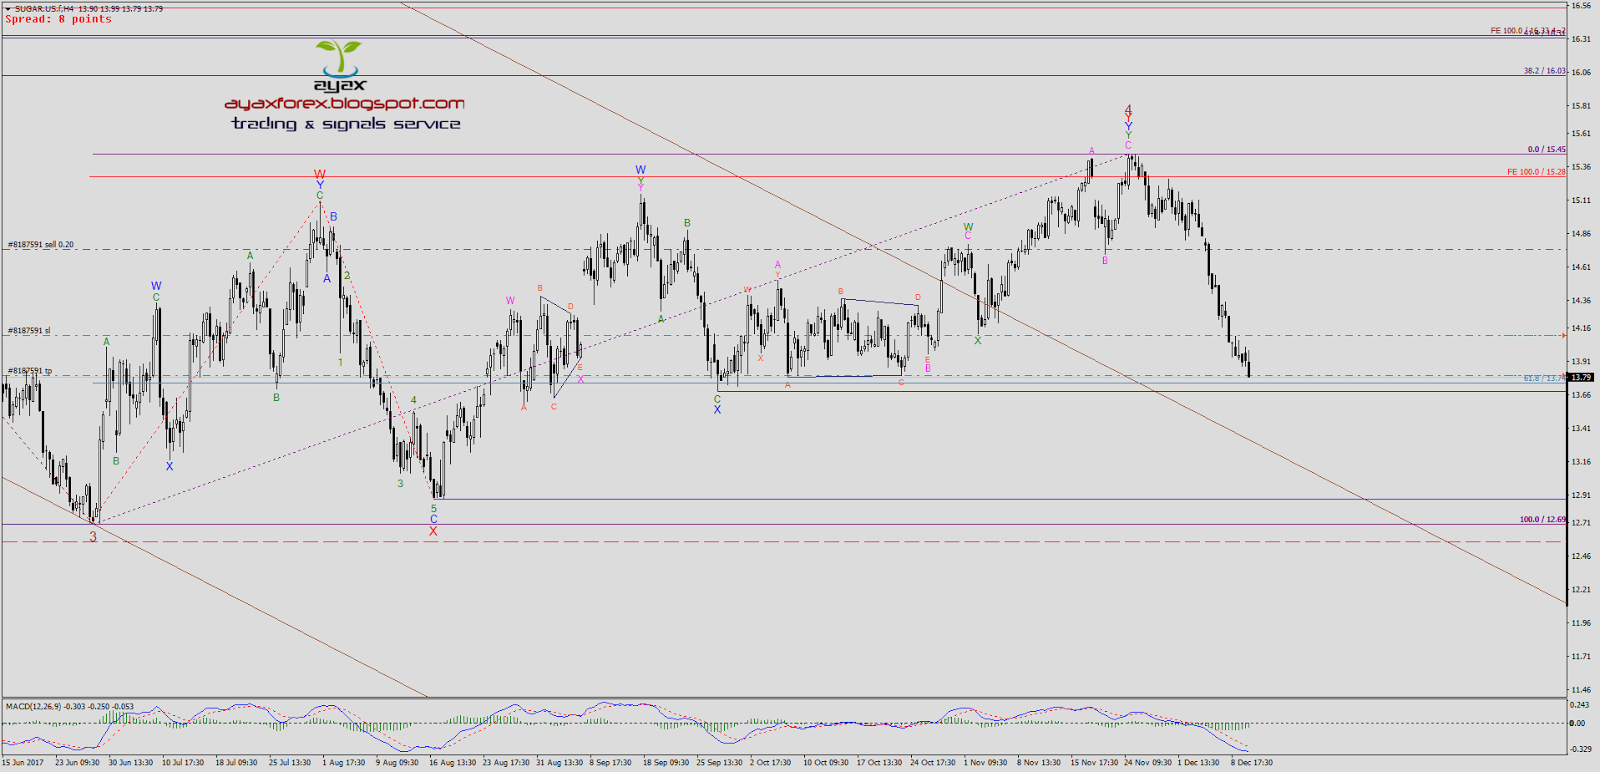Click the current price tag 13.79 on scale
The height and width of the screenshot is (772, 1600).
pyautogui.click(x=1580, y=377)
